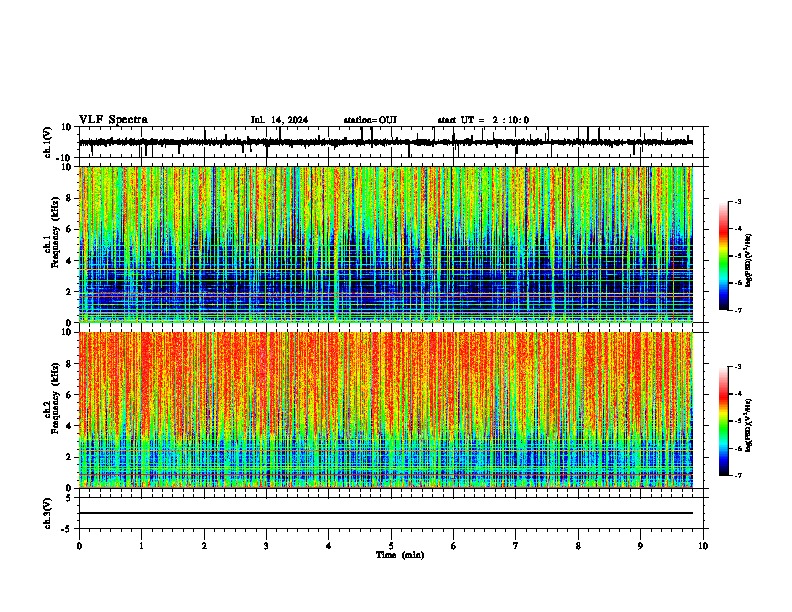Click the "ch.3(V)" axis label
Screen dimensions: 792x612
(48, 514)
